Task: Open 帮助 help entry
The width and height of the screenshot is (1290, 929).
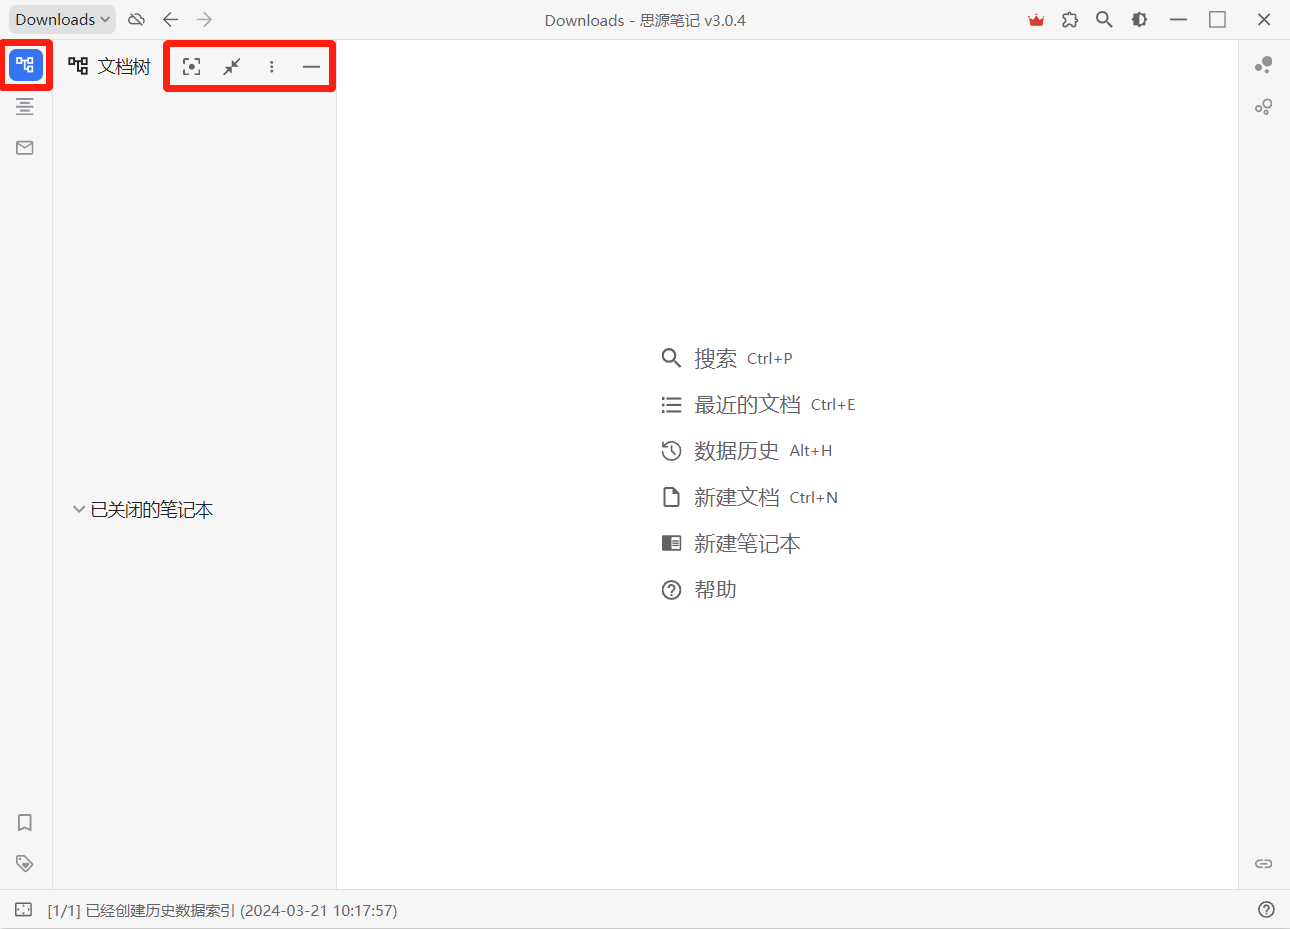Action: click(699, 590)
